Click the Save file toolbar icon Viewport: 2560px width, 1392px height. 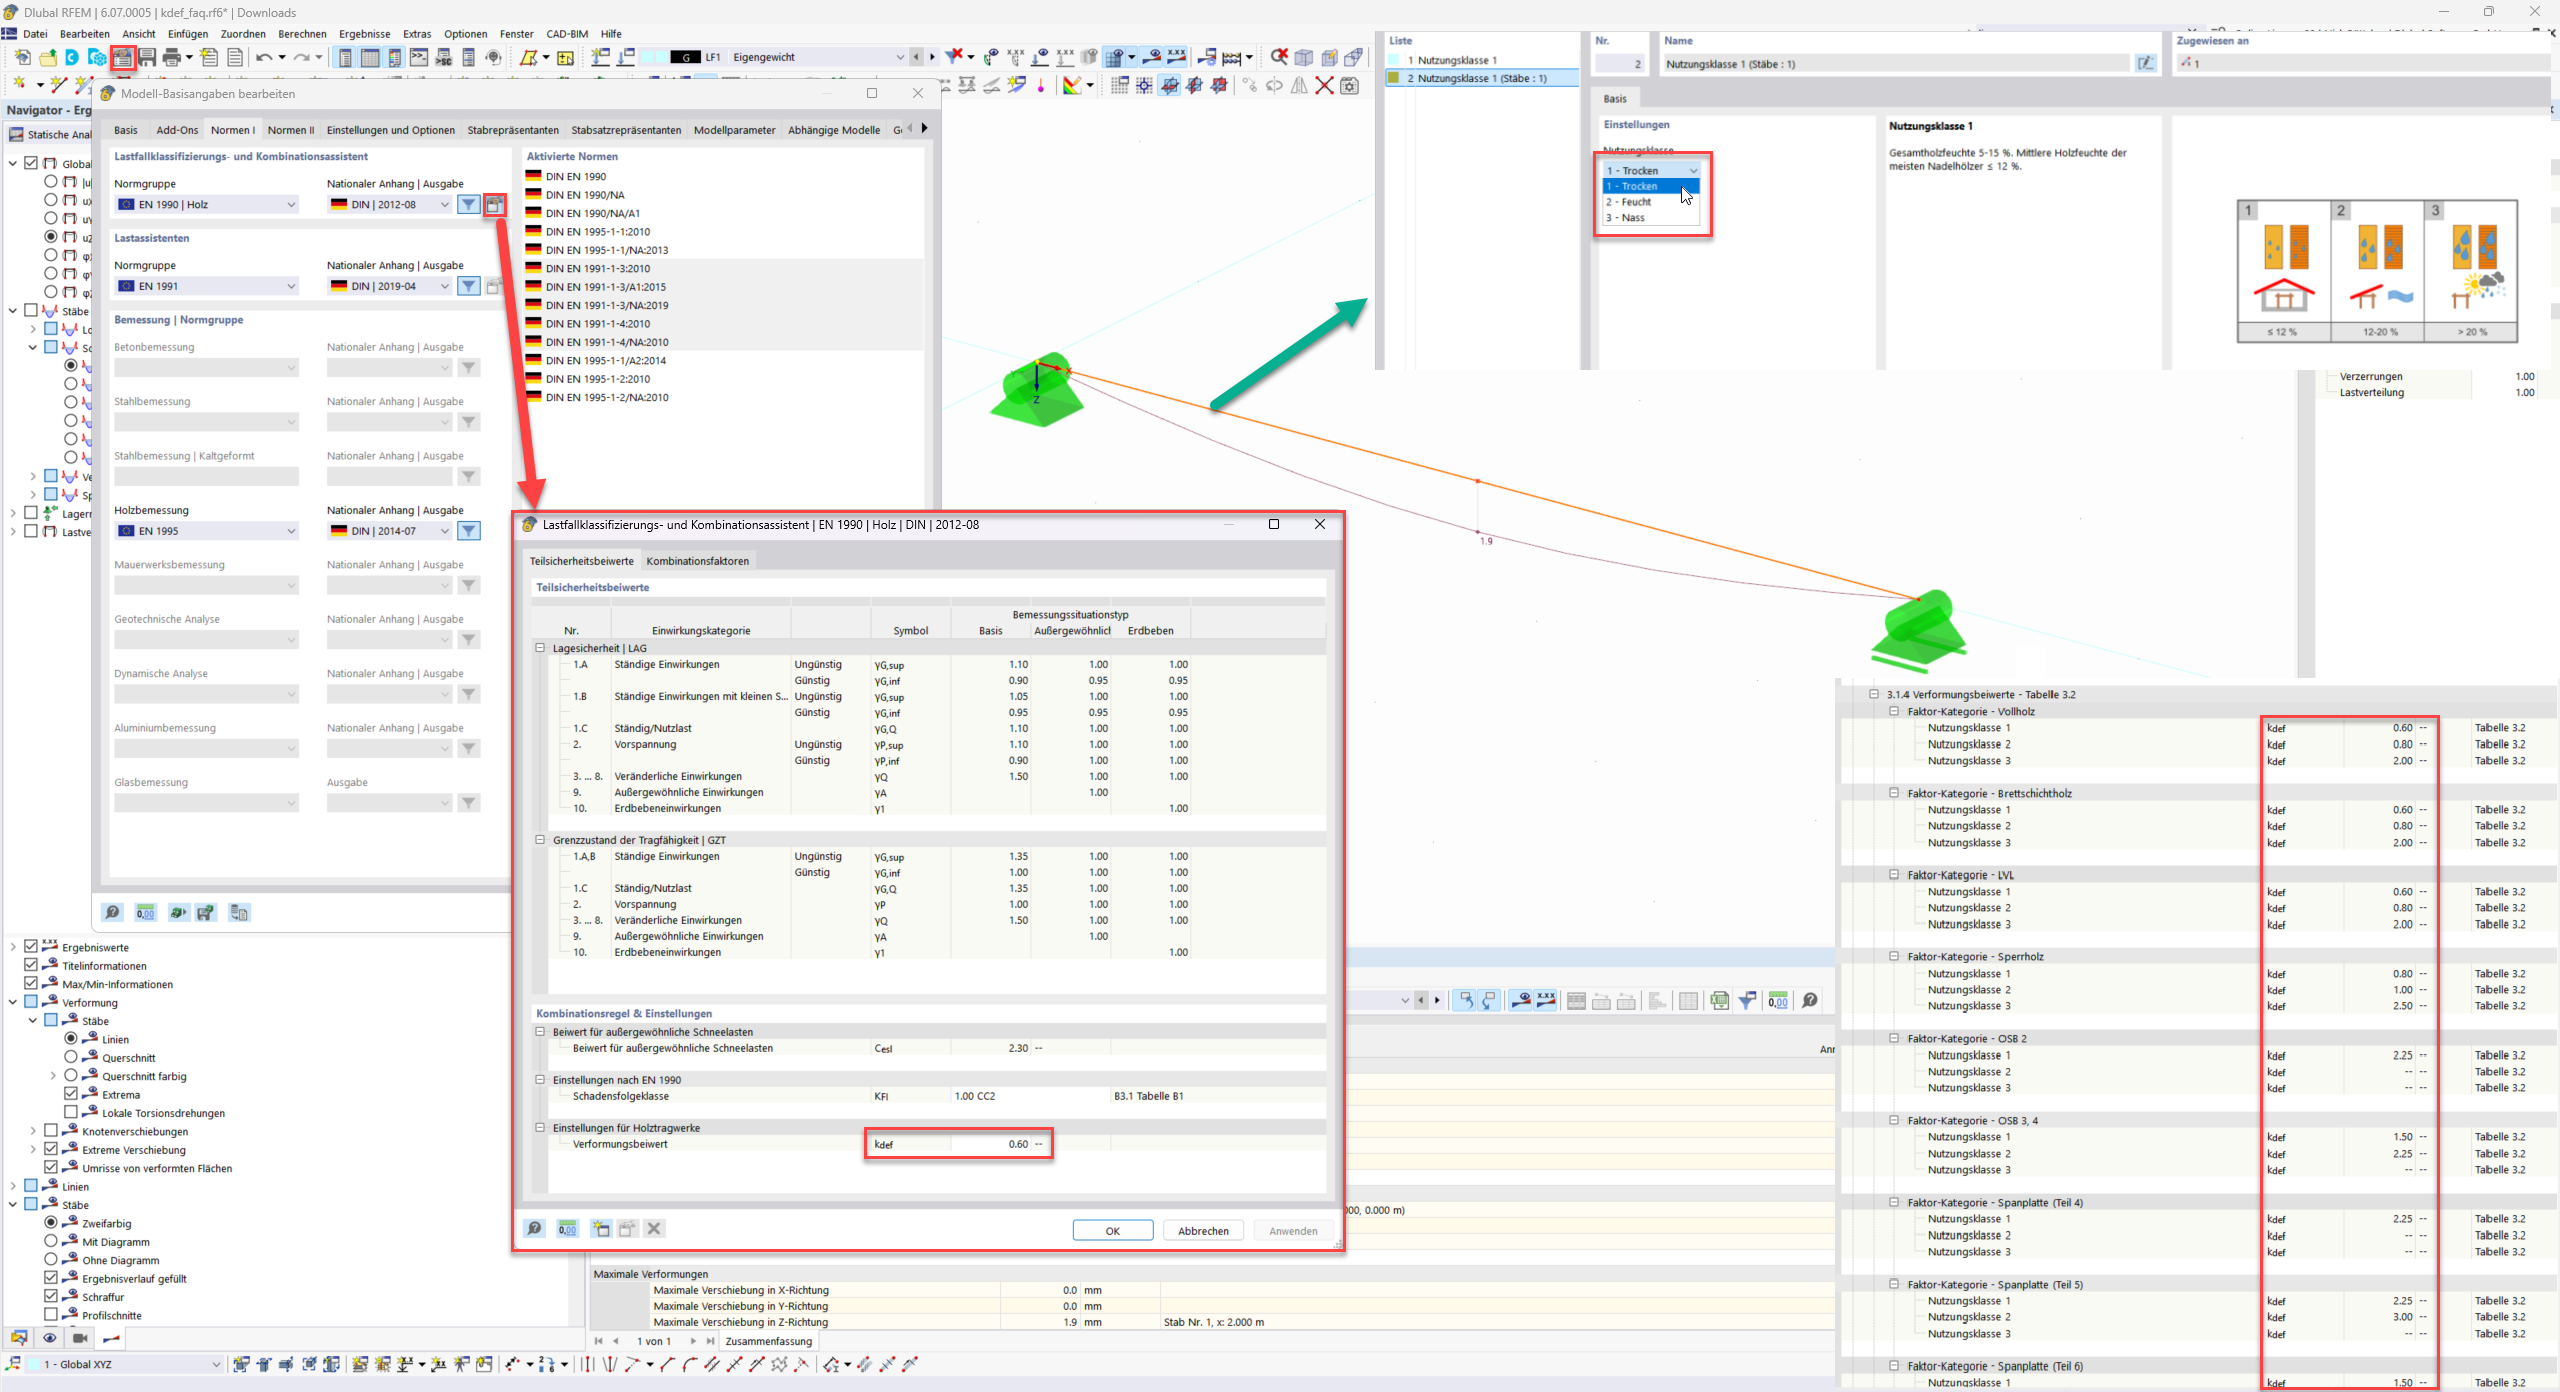(147, 57)
